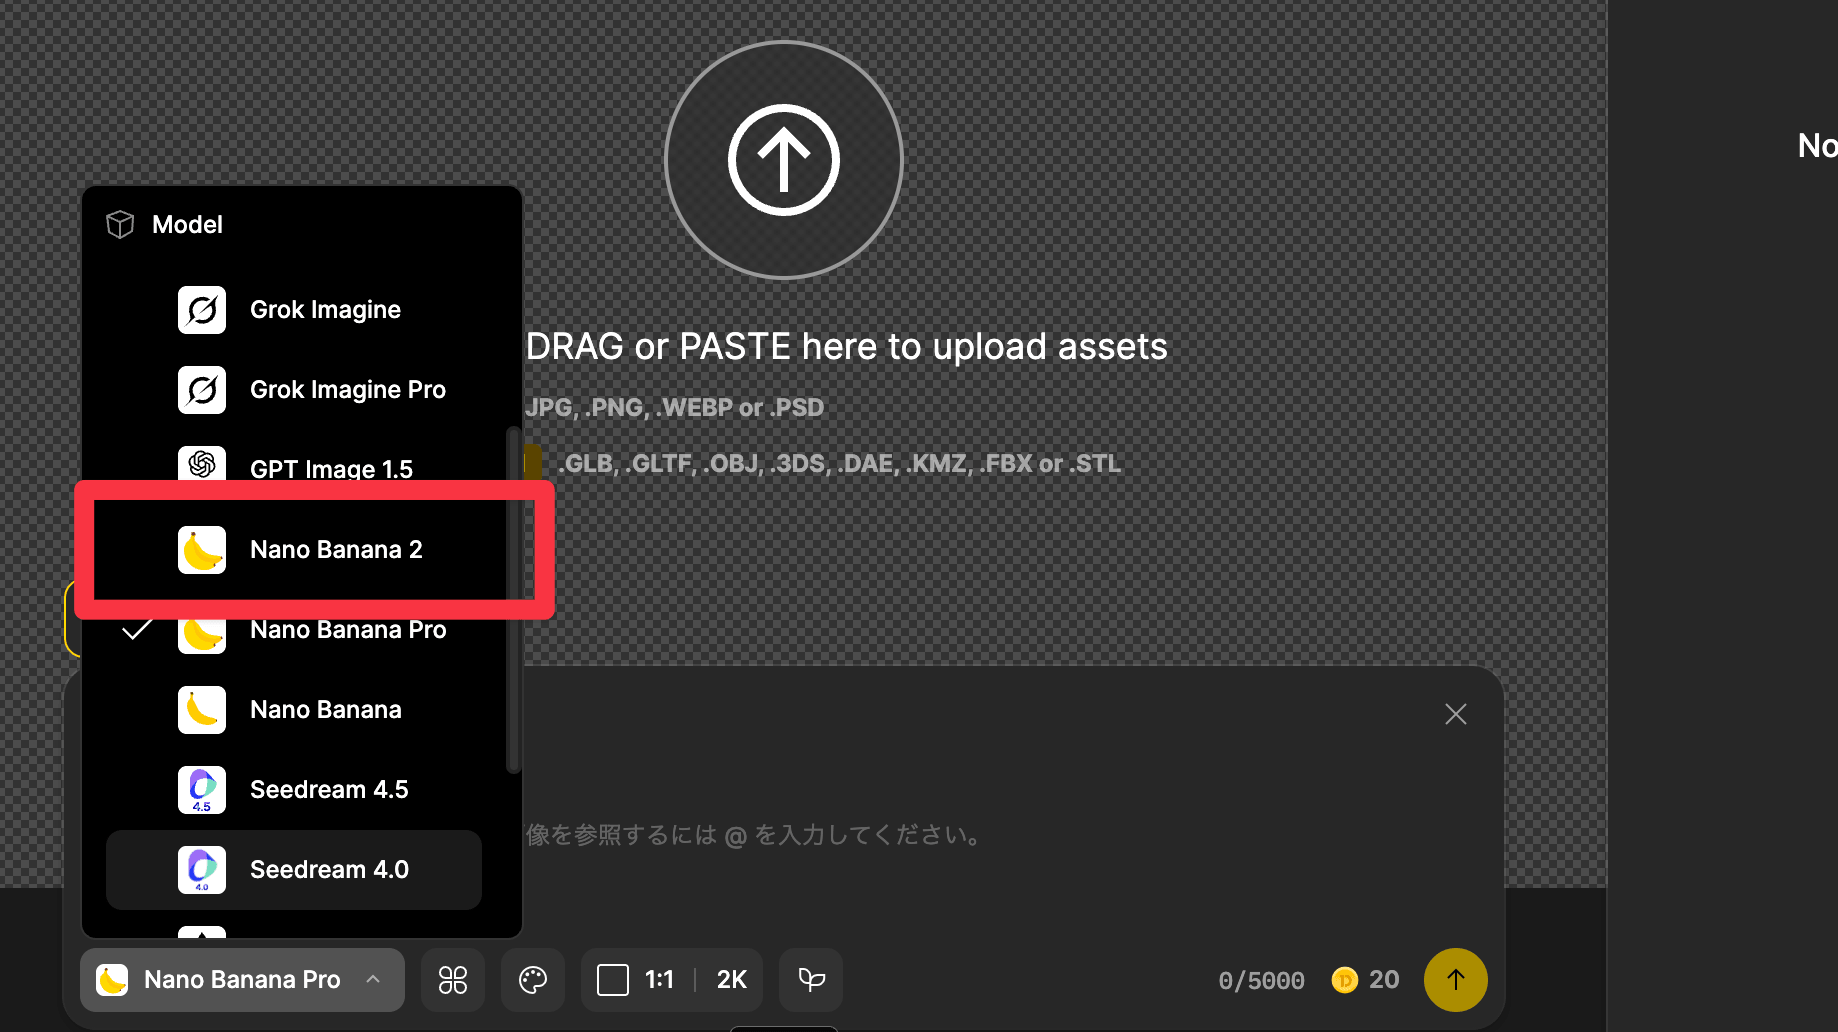Image resolution: width=1838 pixels, height=1032 pixels.
Task: Click the model list vertical scrollbar
Action: point(514,600)
